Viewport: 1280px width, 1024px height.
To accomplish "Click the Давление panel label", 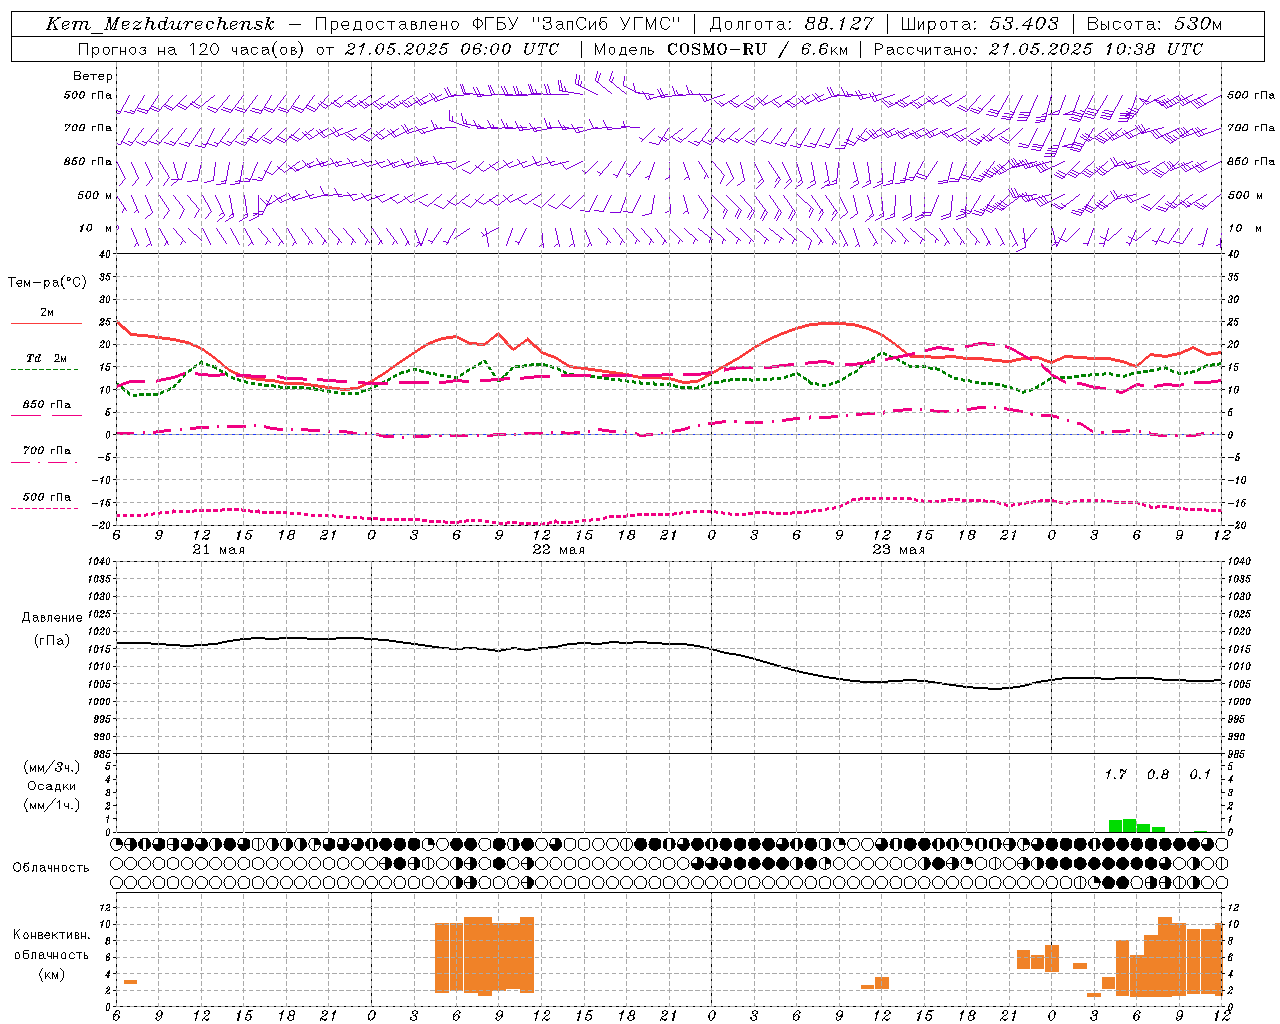I will tap(51, 618).
